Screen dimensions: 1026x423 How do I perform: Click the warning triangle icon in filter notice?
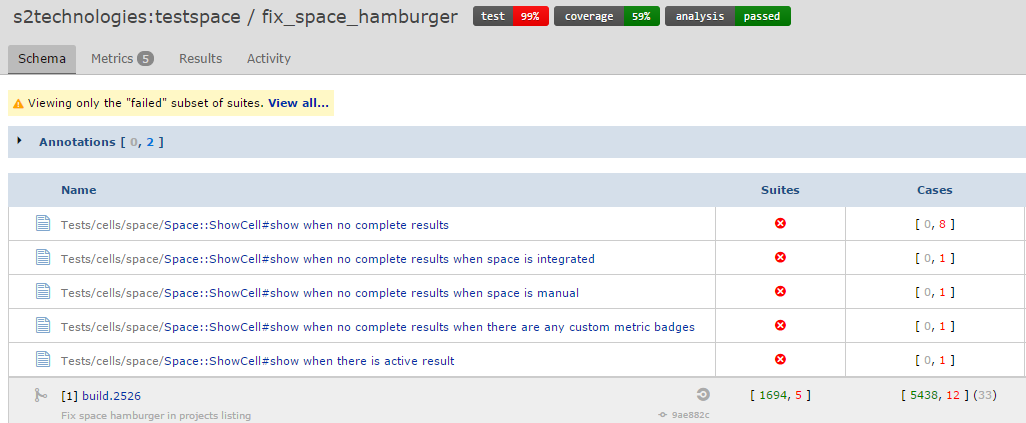coord(18,103)
